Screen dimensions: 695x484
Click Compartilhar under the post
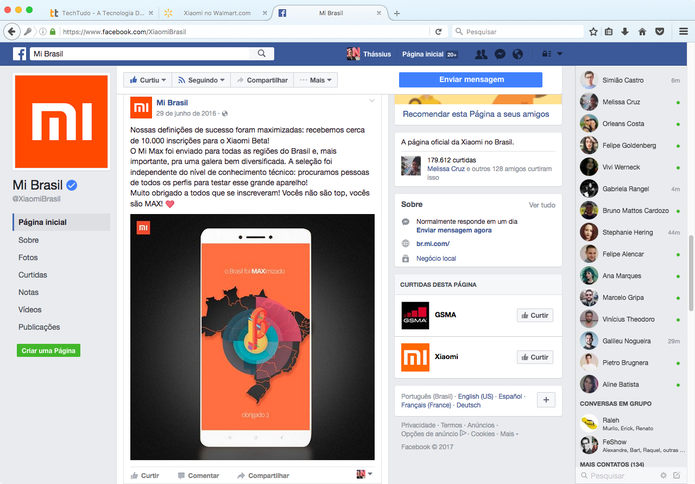[263, 476]
